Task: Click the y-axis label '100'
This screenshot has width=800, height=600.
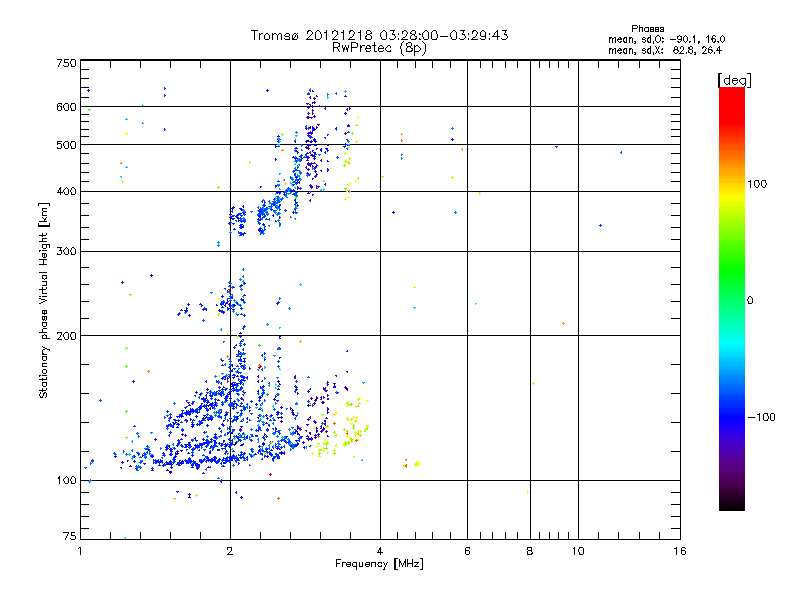Action: tap(66, 481)
